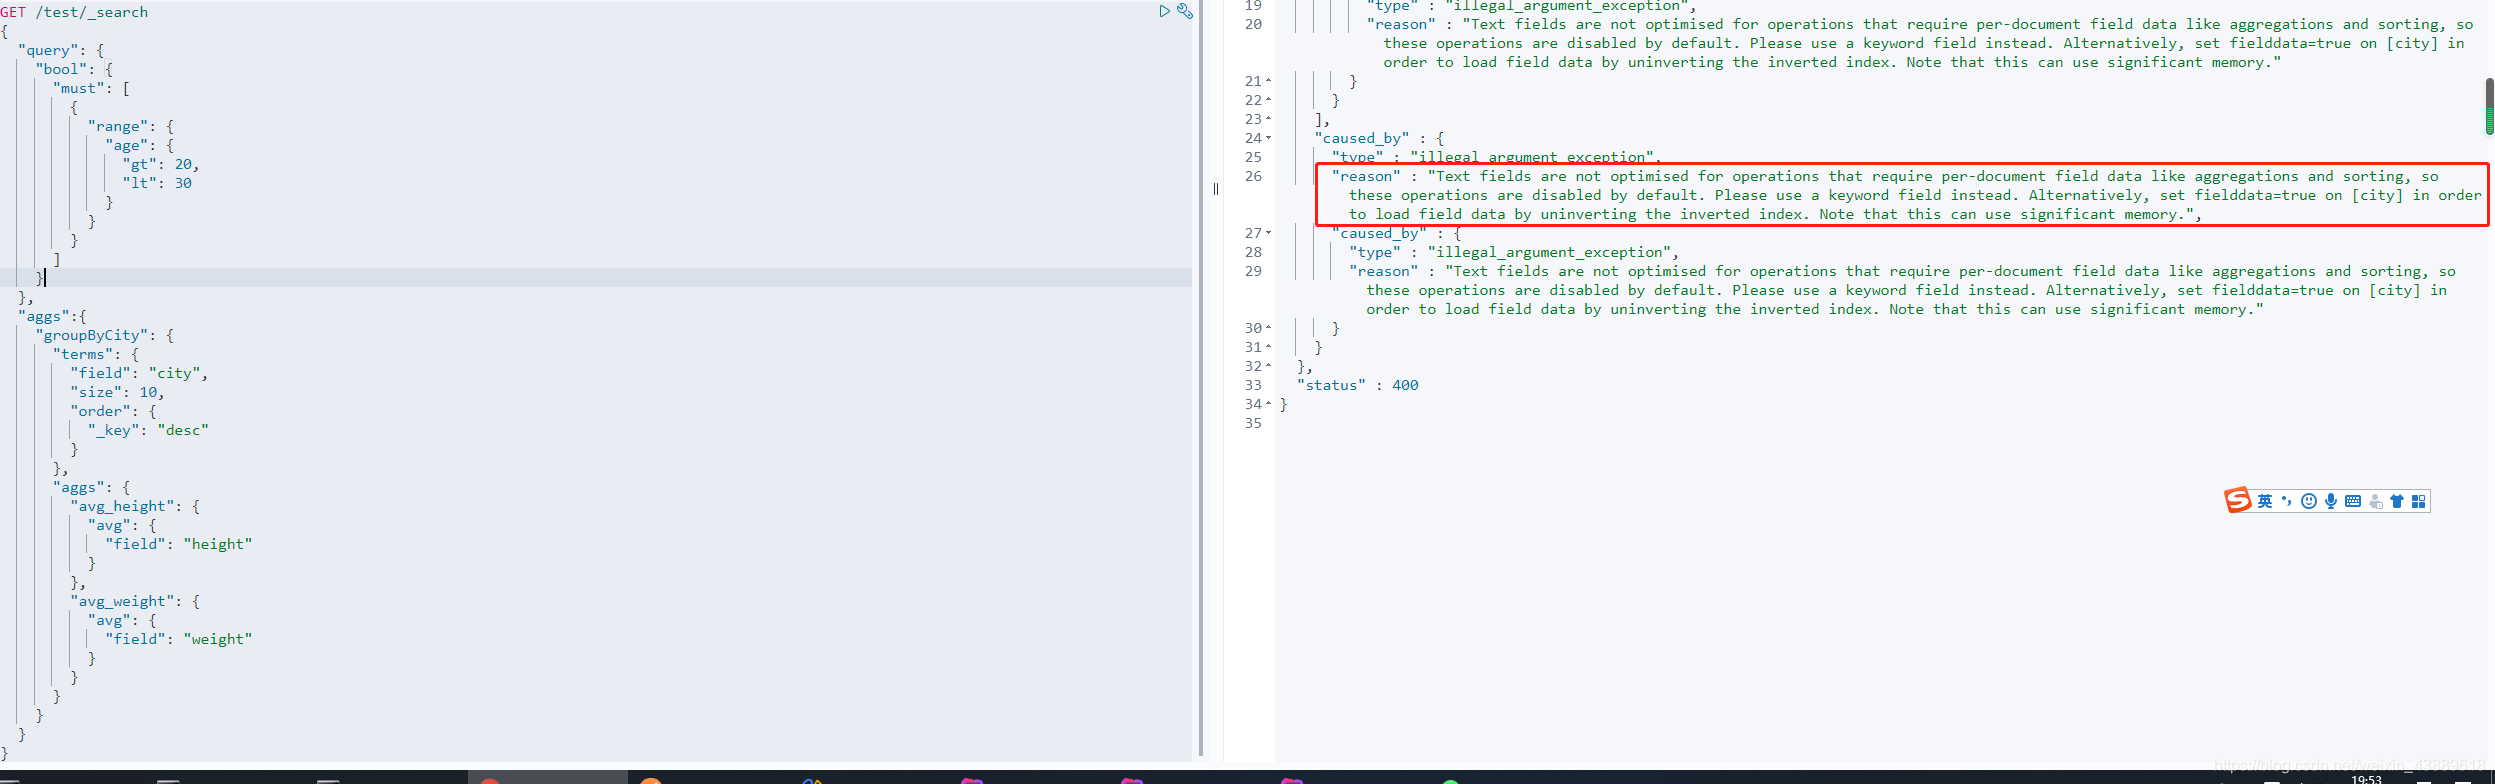Click the pane resize handle between editors
The height and width of the screenshot is (784, 2495).
coord(1216,189)
